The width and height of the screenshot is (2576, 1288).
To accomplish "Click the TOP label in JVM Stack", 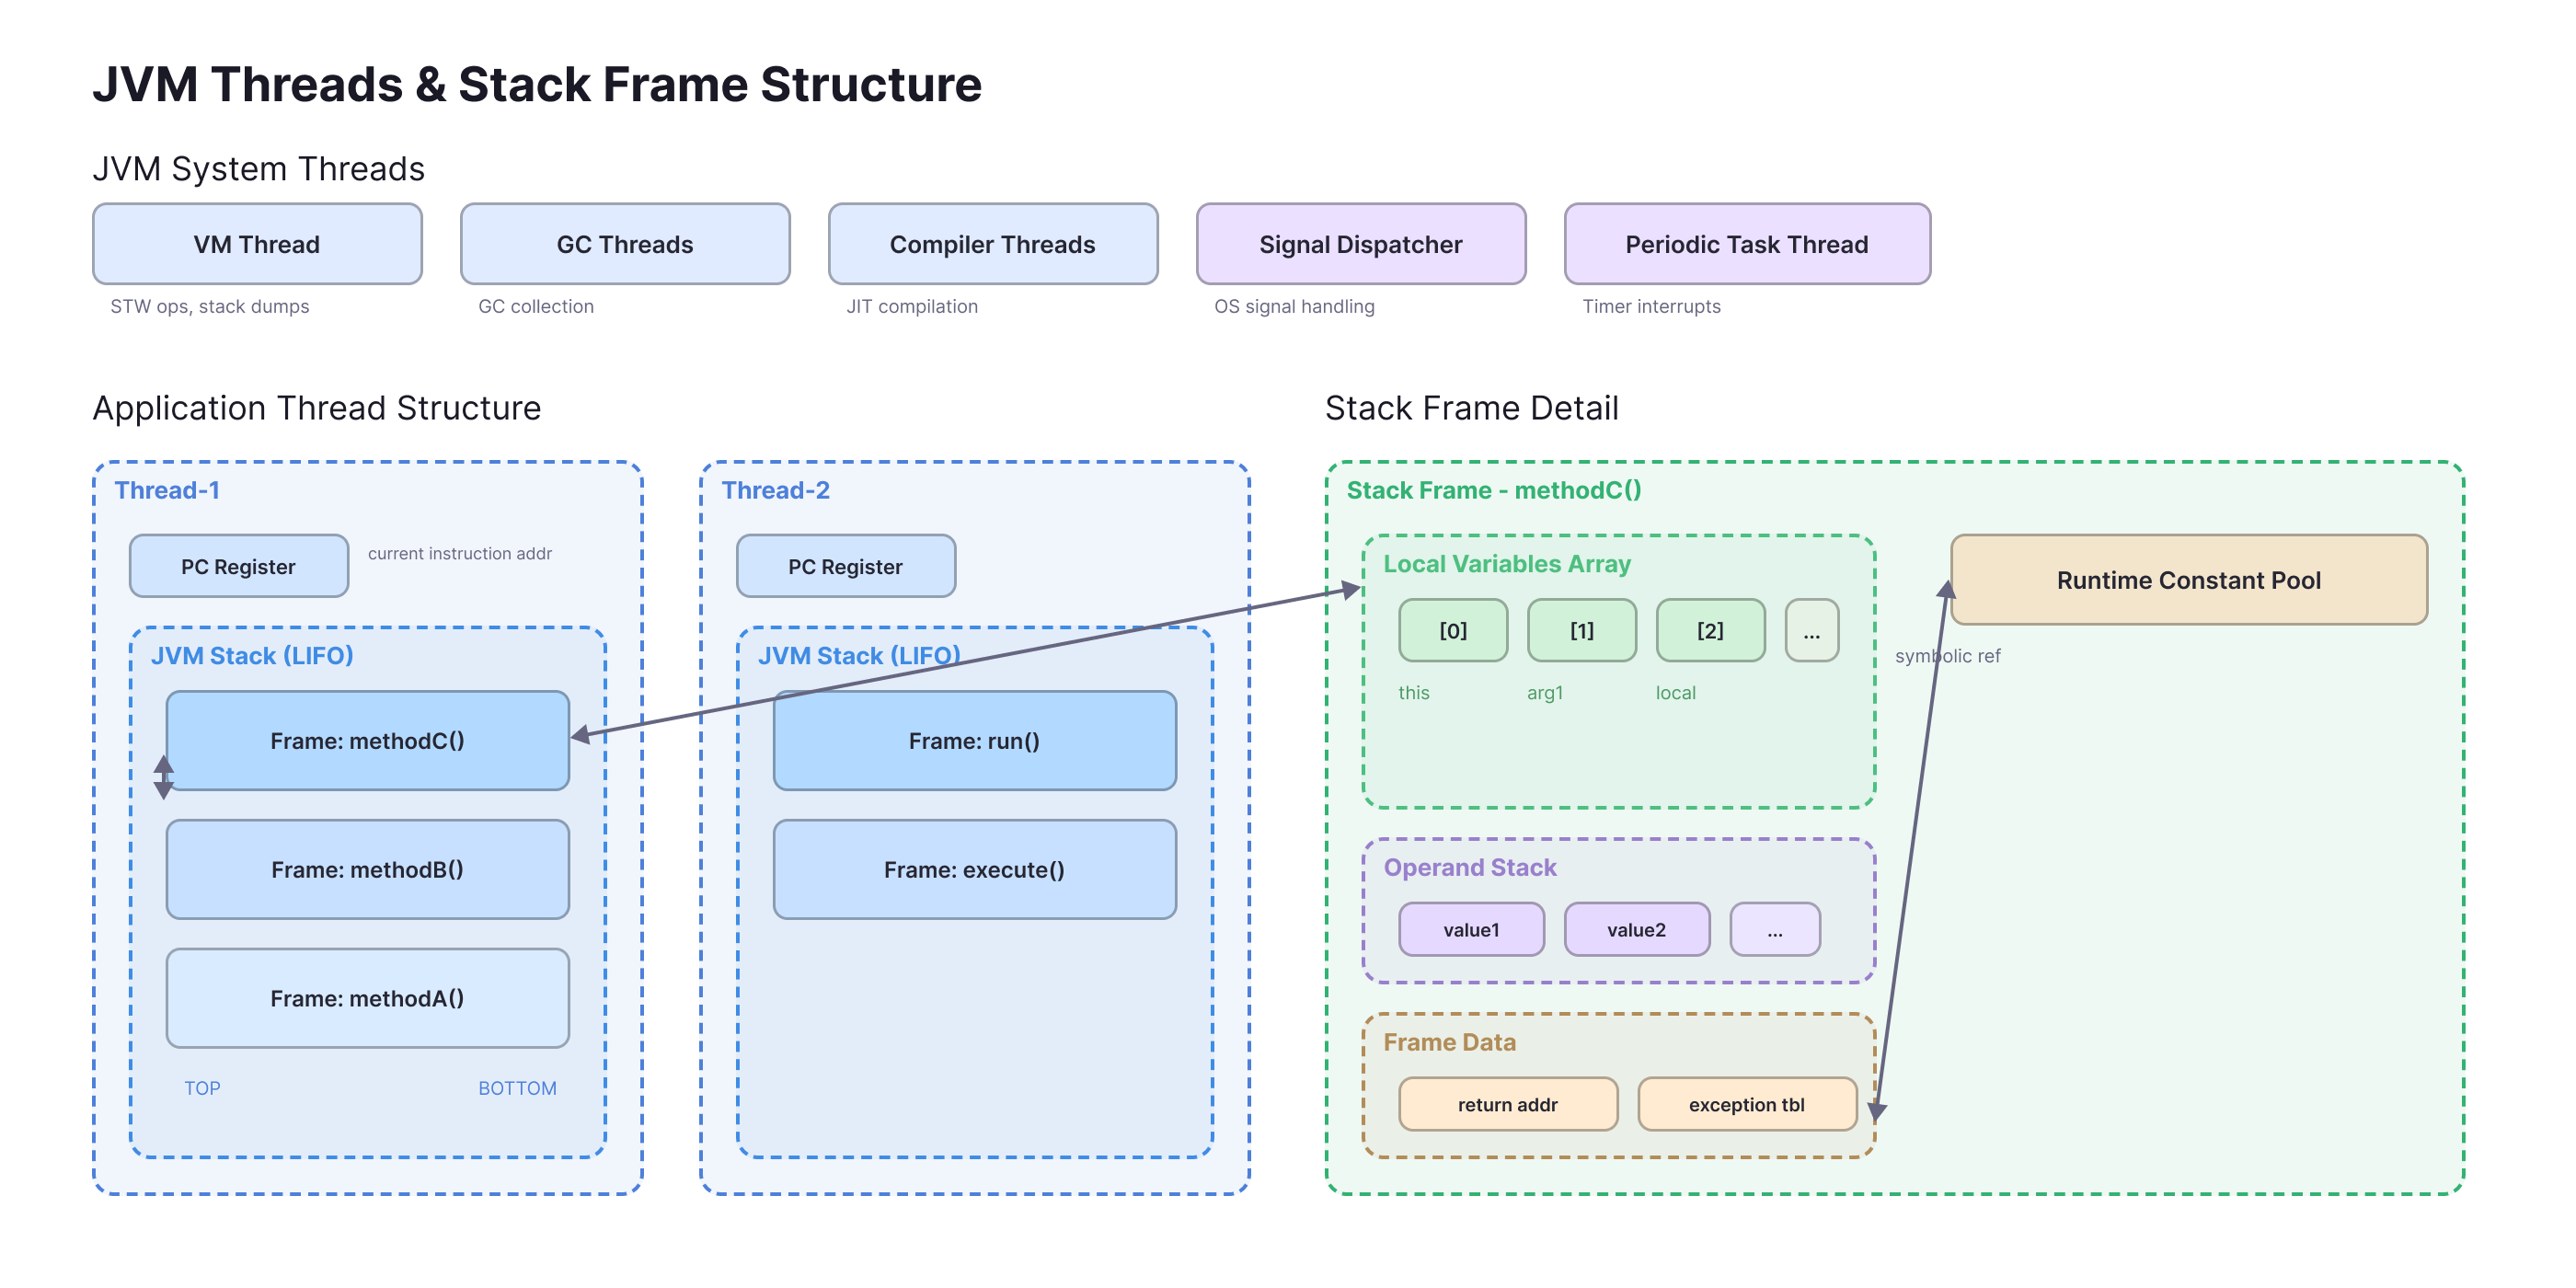I will pos(202,1088).
